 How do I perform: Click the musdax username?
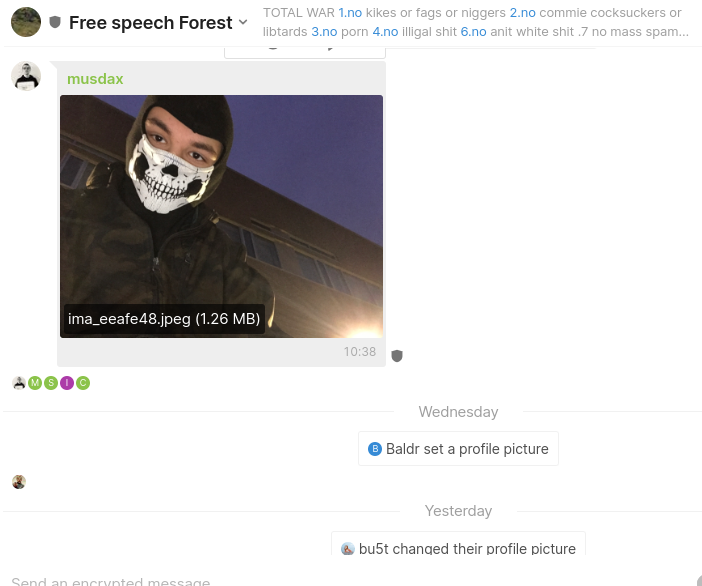tap(95, 79)
